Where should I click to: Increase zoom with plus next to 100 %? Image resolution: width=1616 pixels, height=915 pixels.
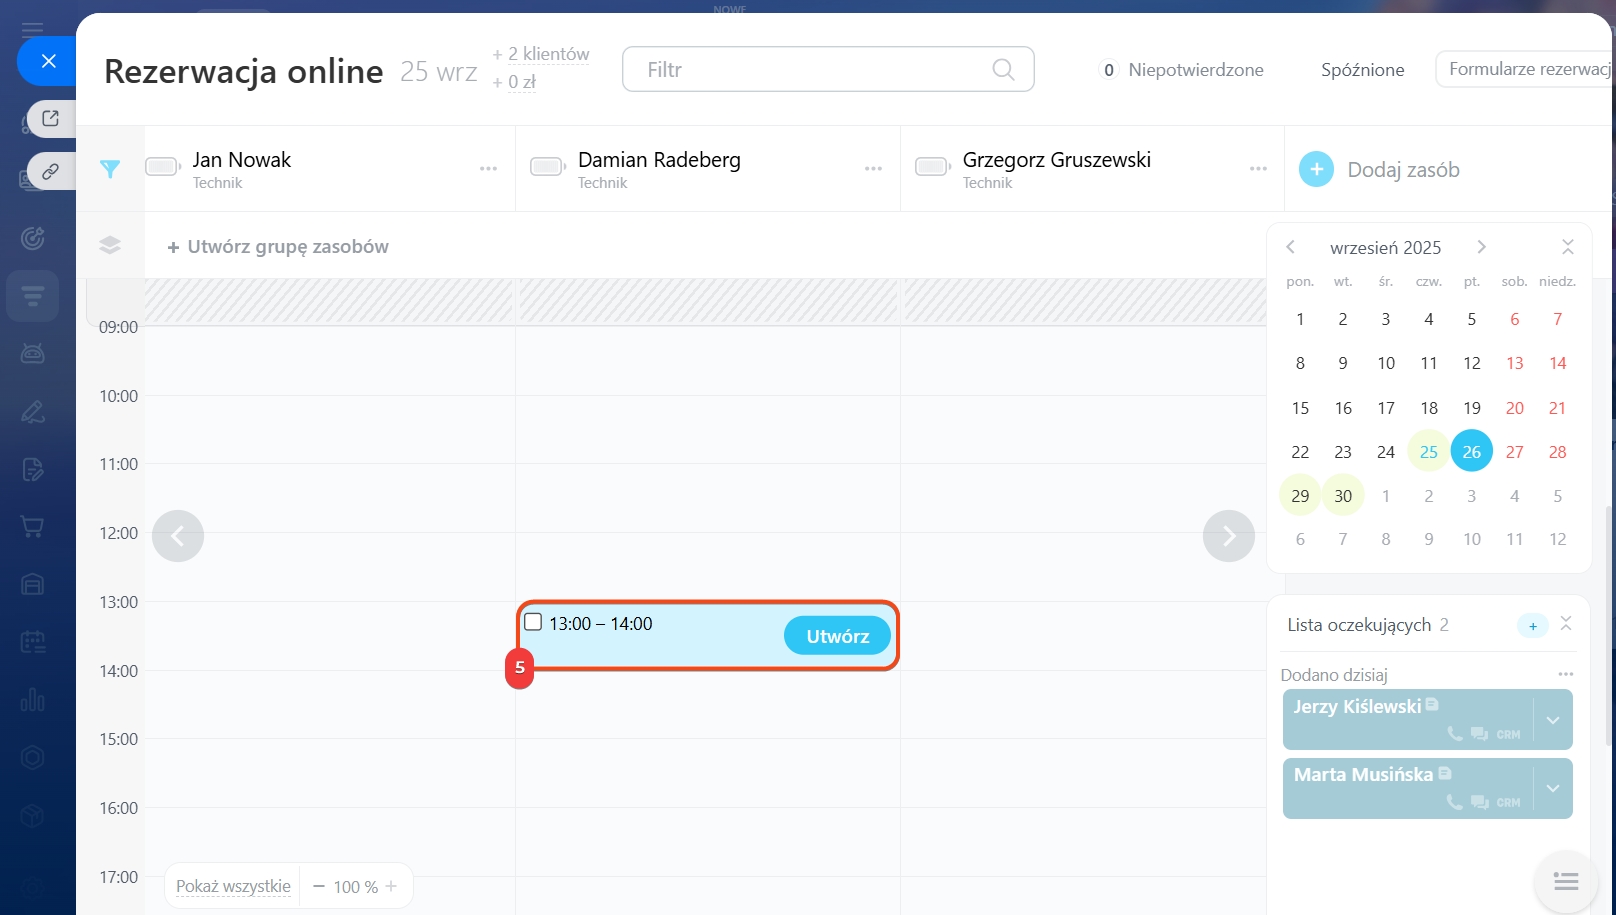point(391,886)
